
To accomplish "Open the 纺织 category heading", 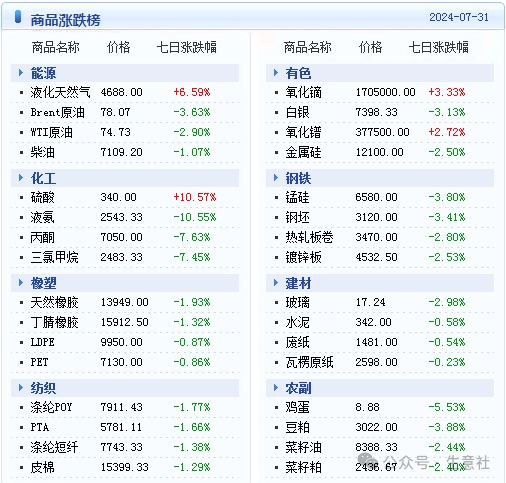I will click(x=43, y=388).
